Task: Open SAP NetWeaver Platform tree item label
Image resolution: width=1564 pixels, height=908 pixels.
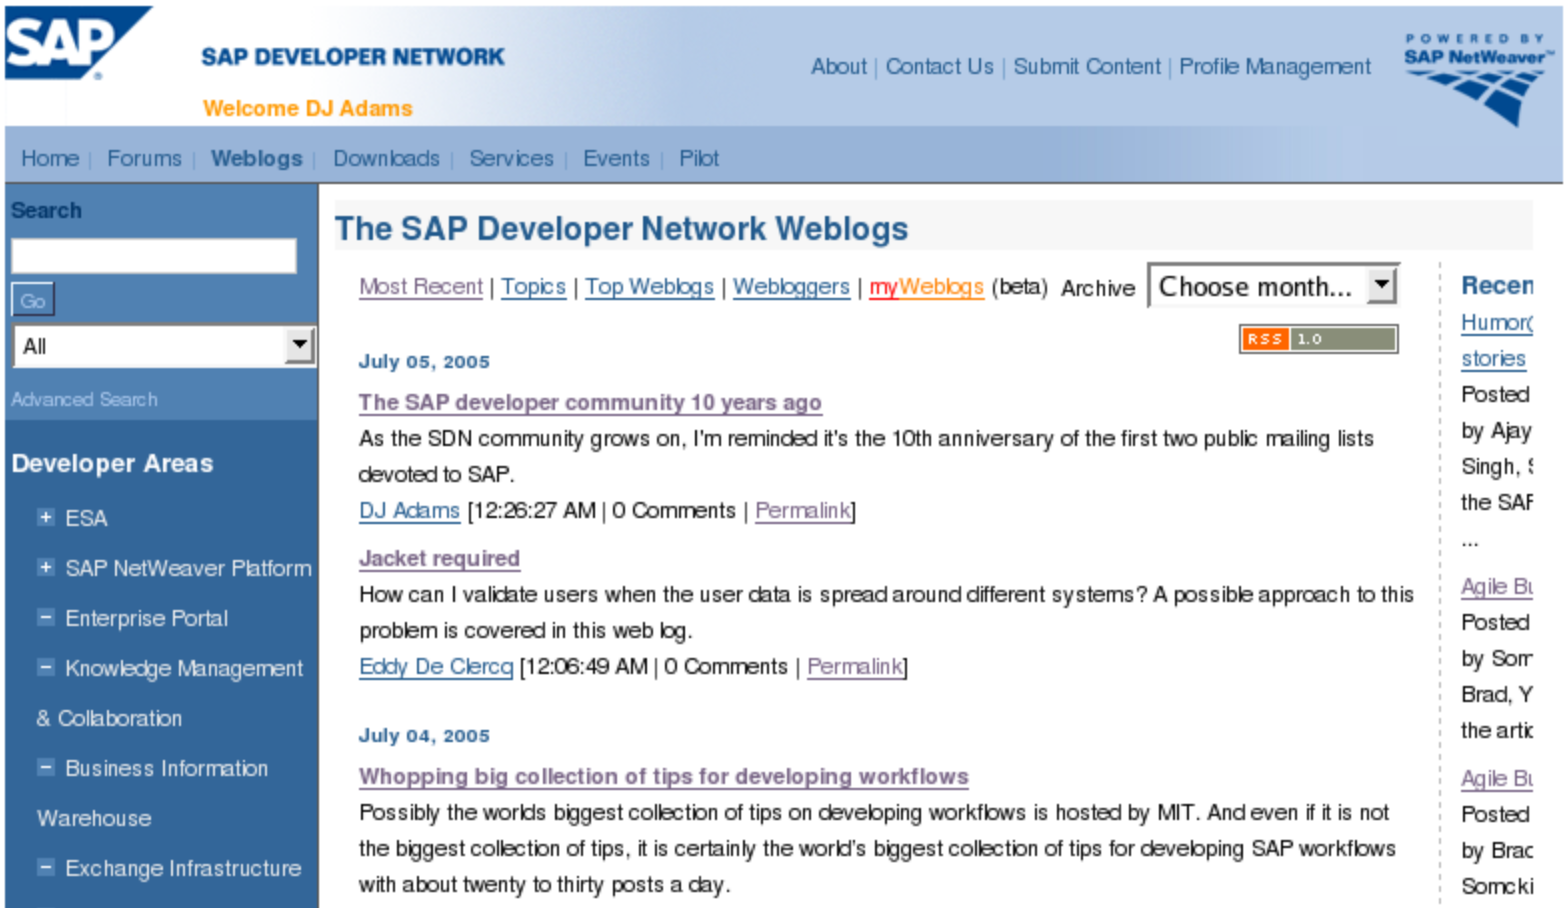Action: [188, 568]
